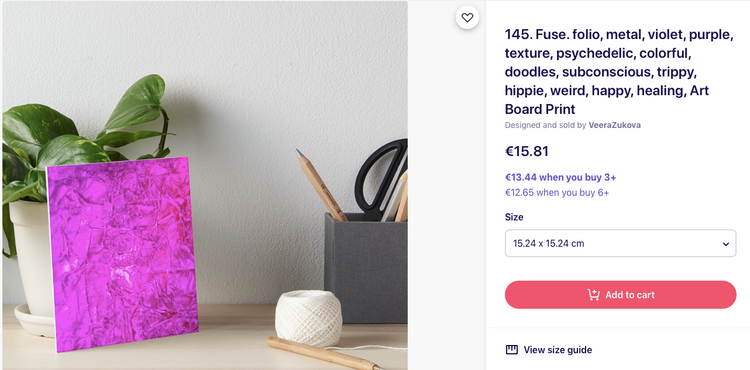Click the purple foil art board print
750x370 pixels.
tap(122, 253)
